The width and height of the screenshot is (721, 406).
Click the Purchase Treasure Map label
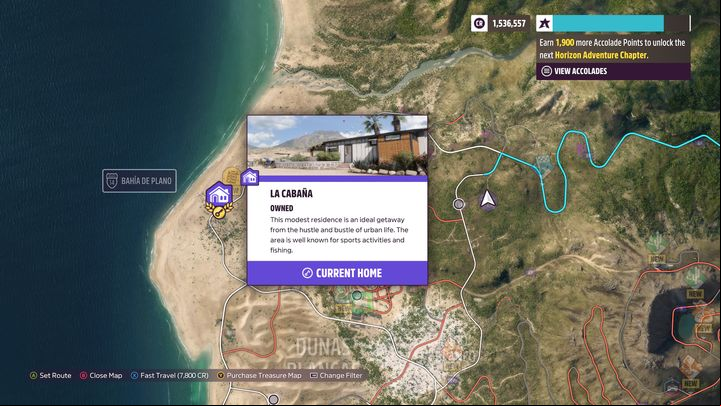[x=264, y=376]
